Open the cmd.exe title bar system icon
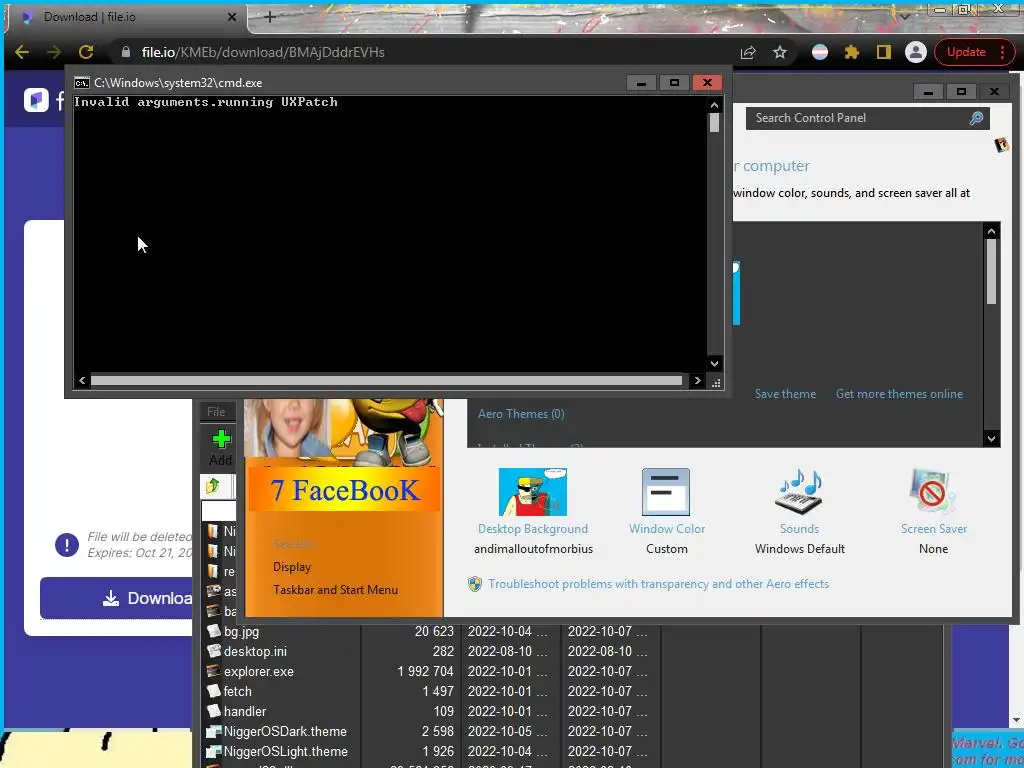 82,83
